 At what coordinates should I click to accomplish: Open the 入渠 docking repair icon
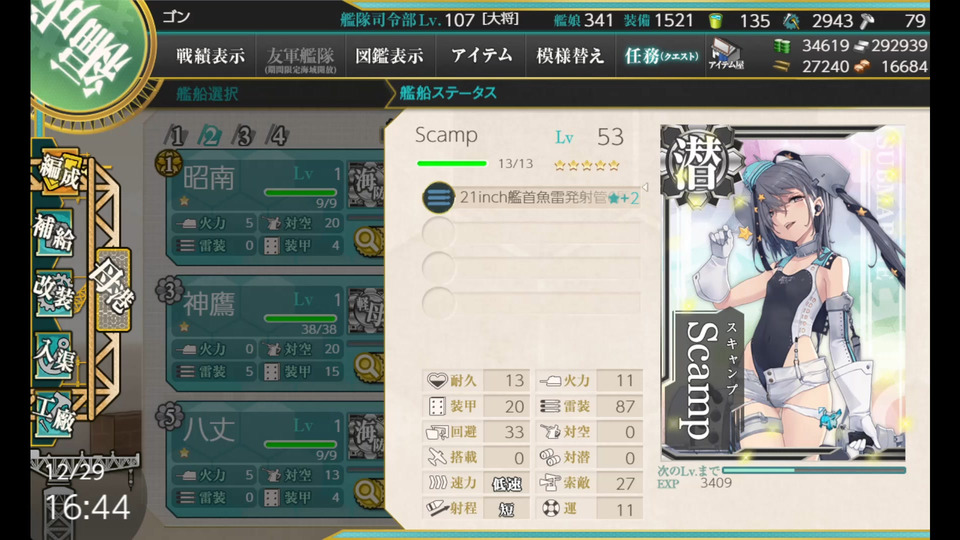pos(54,353)
